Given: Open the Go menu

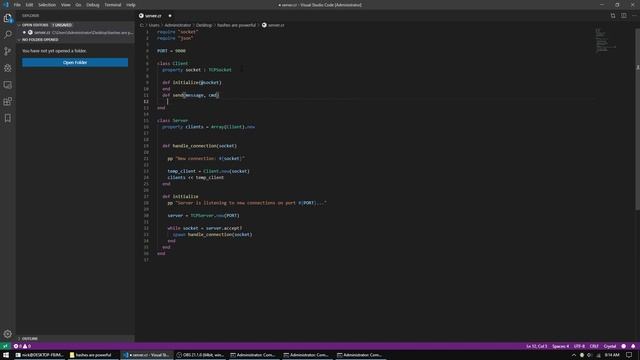Looking at the screenshot, I should pos(78,5).
